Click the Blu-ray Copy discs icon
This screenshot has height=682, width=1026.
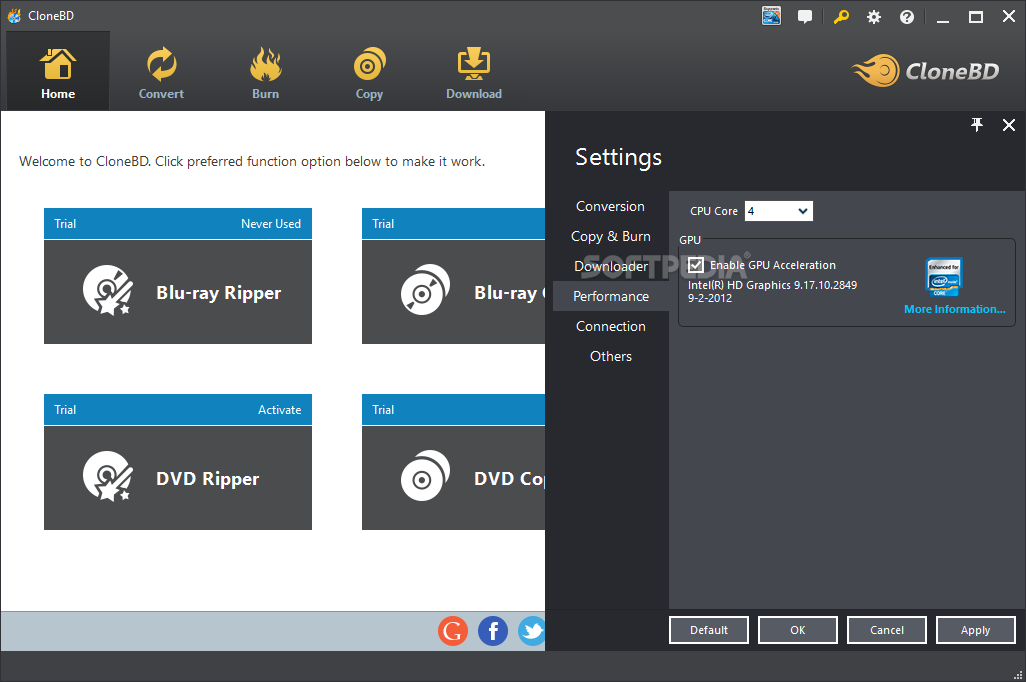(425, 290)
